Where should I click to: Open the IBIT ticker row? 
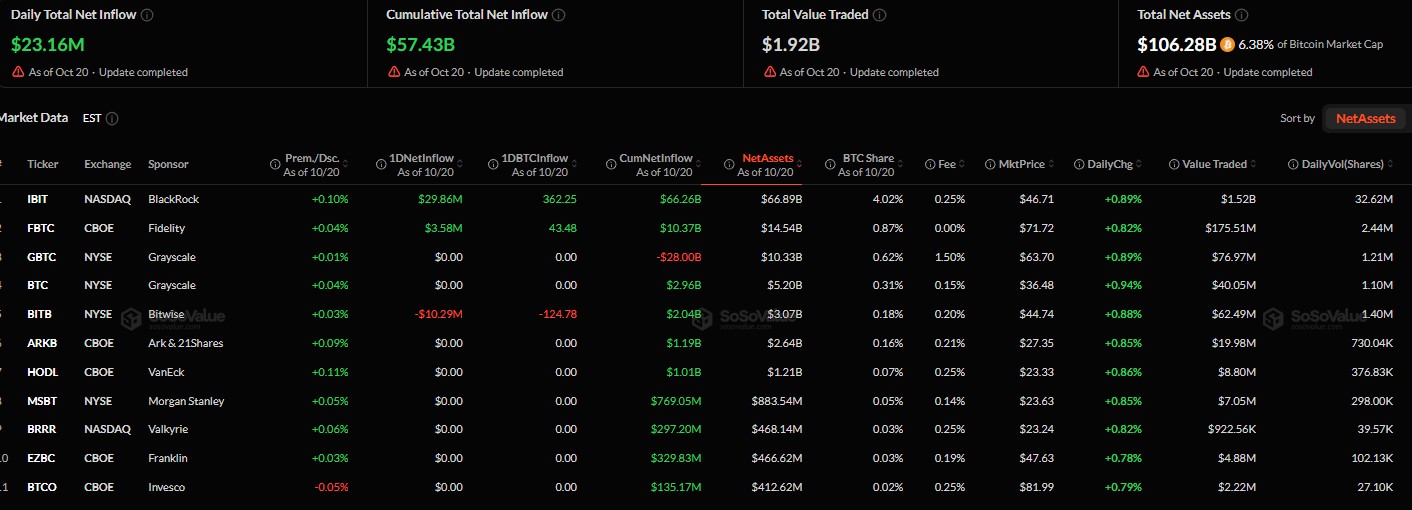37,199
